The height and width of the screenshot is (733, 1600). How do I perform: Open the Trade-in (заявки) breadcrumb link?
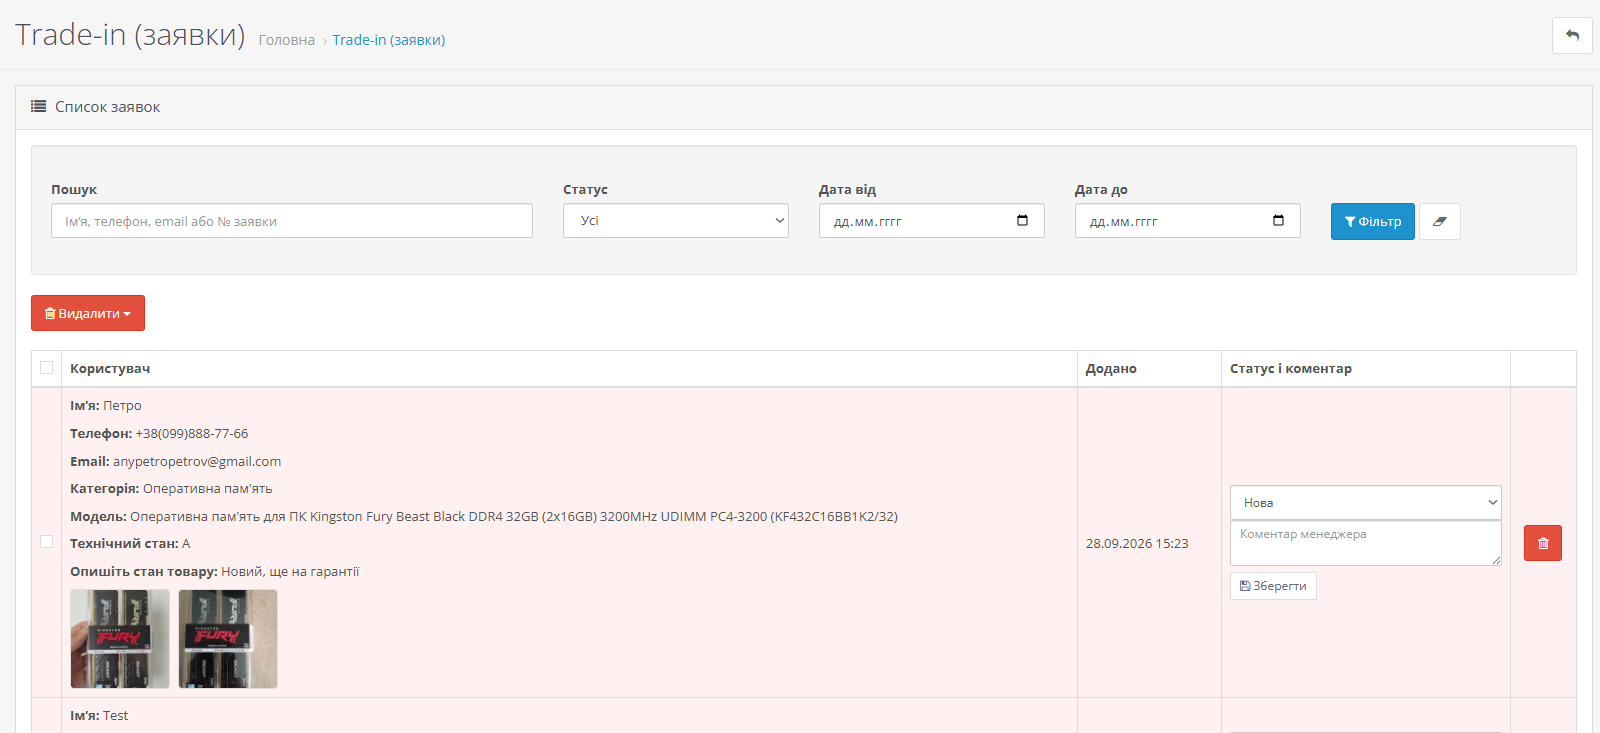pyautogui.click(x=389, y=40)
